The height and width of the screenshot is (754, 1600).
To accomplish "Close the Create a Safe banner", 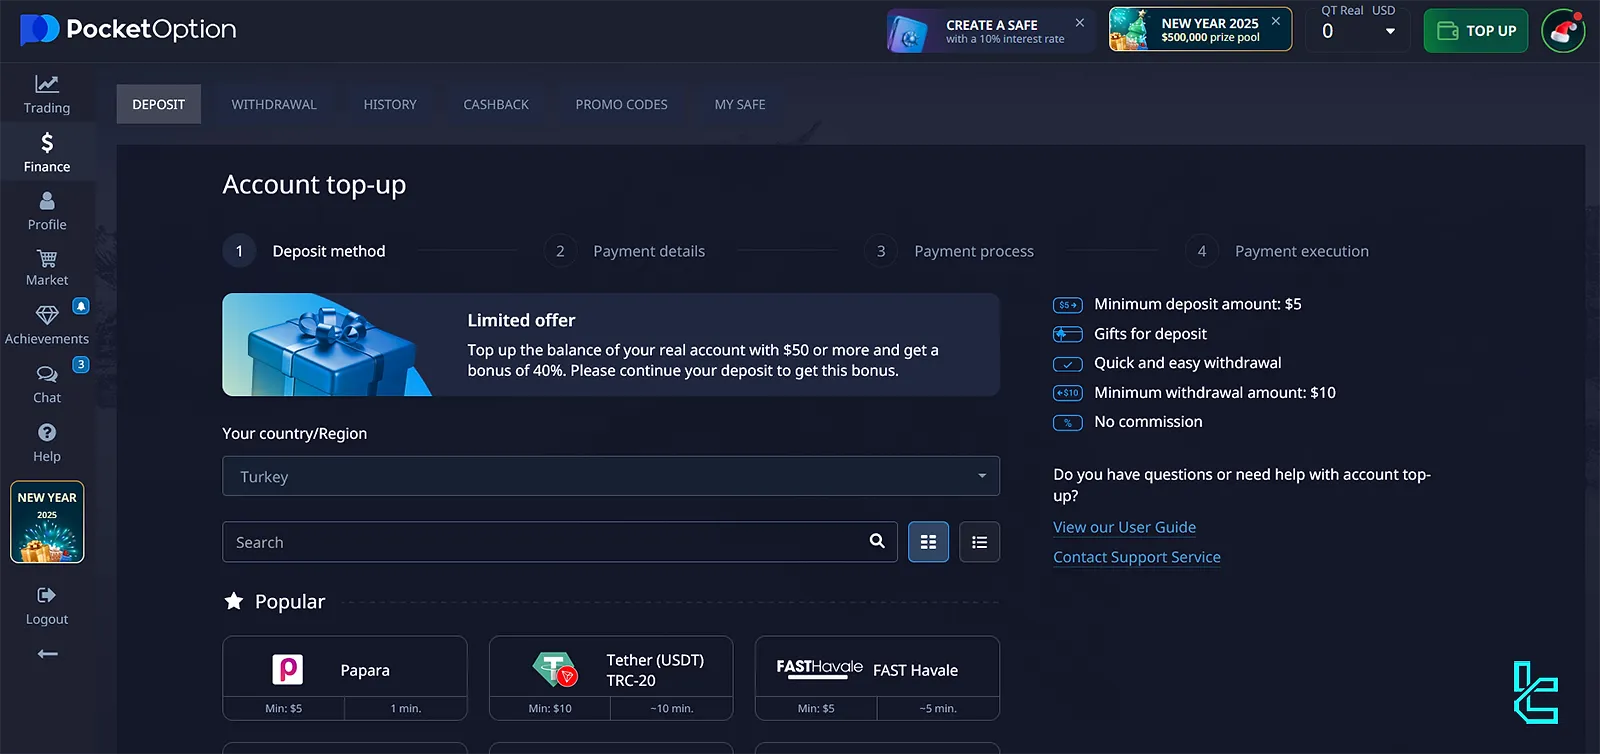I will [1080, 22].
